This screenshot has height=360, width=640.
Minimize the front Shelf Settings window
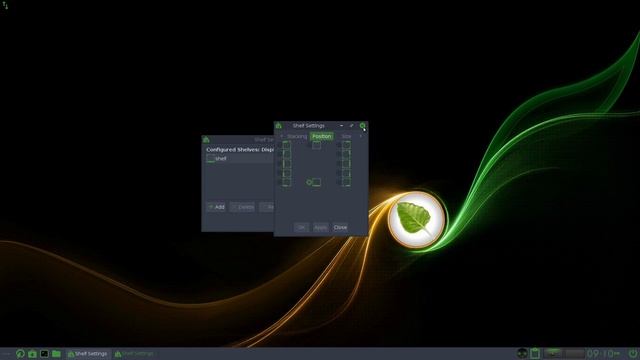[x=342, y=126]
